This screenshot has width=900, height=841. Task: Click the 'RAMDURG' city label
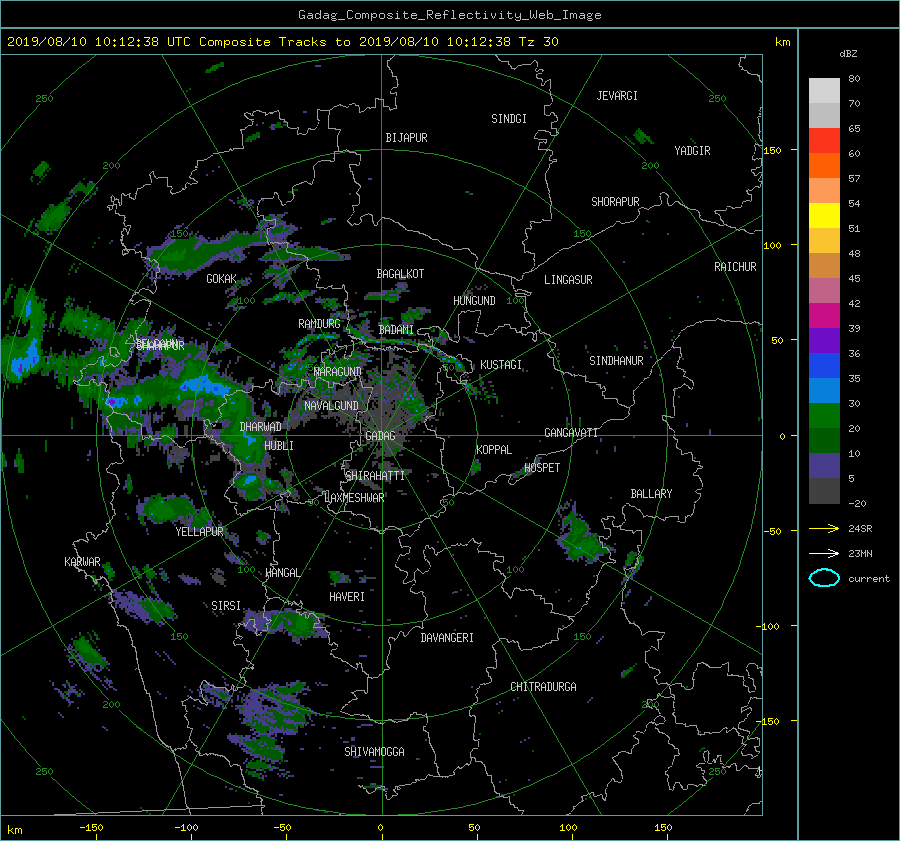point(319,324)
